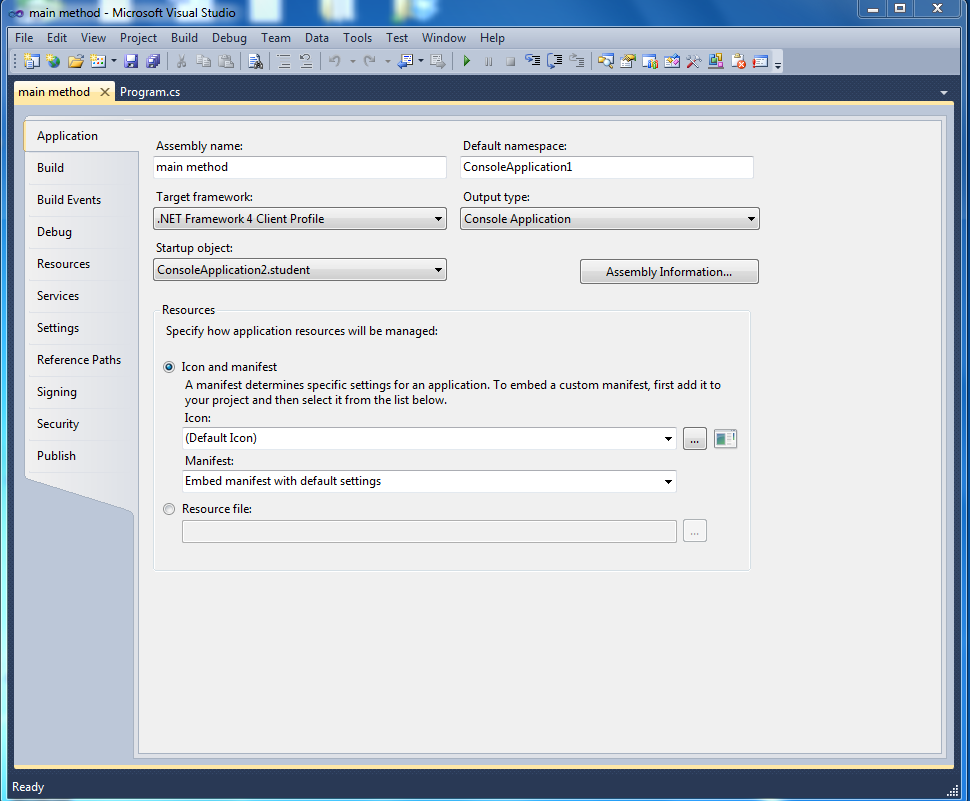Viewport: 970px width, 801px height.
Task: Click the Resource file path field
Action: (429, 531)
